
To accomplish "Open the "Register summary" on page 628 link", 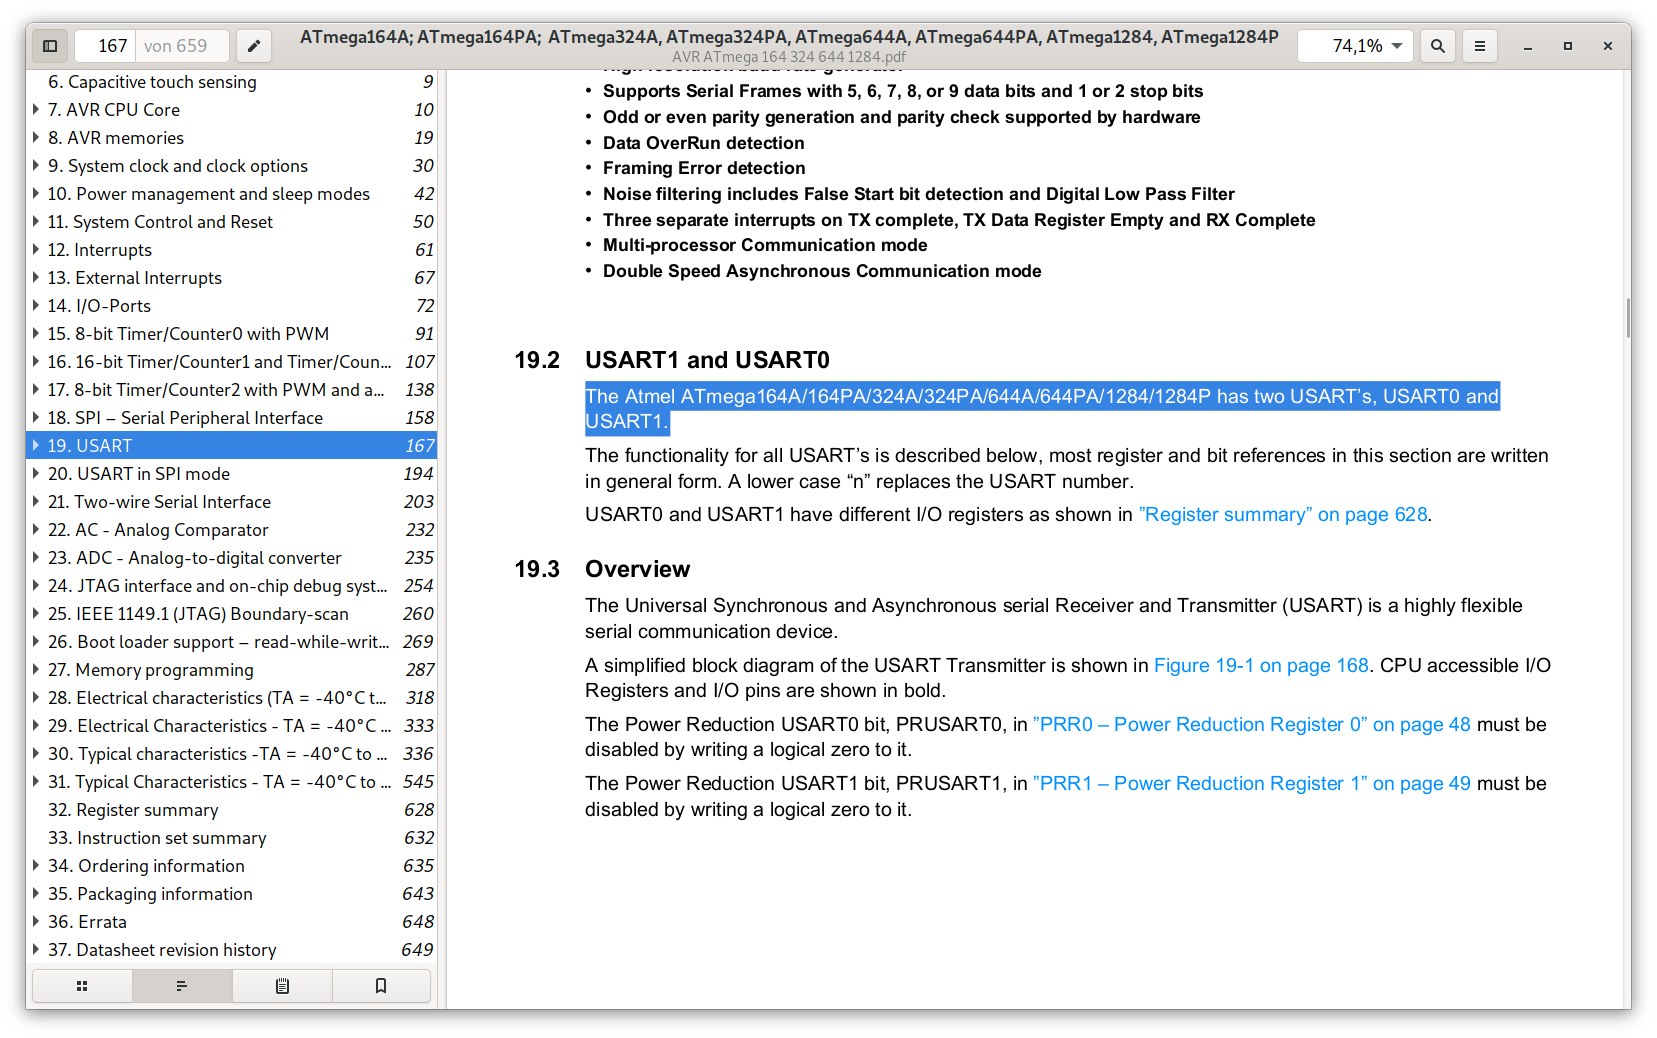I will pos(1283,515).
